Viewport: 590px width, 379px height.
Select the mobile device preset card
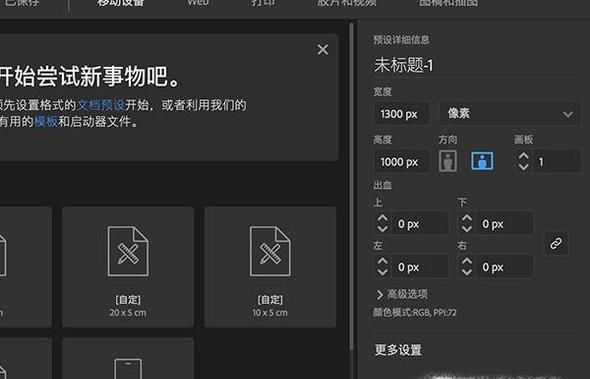(128, 358)
